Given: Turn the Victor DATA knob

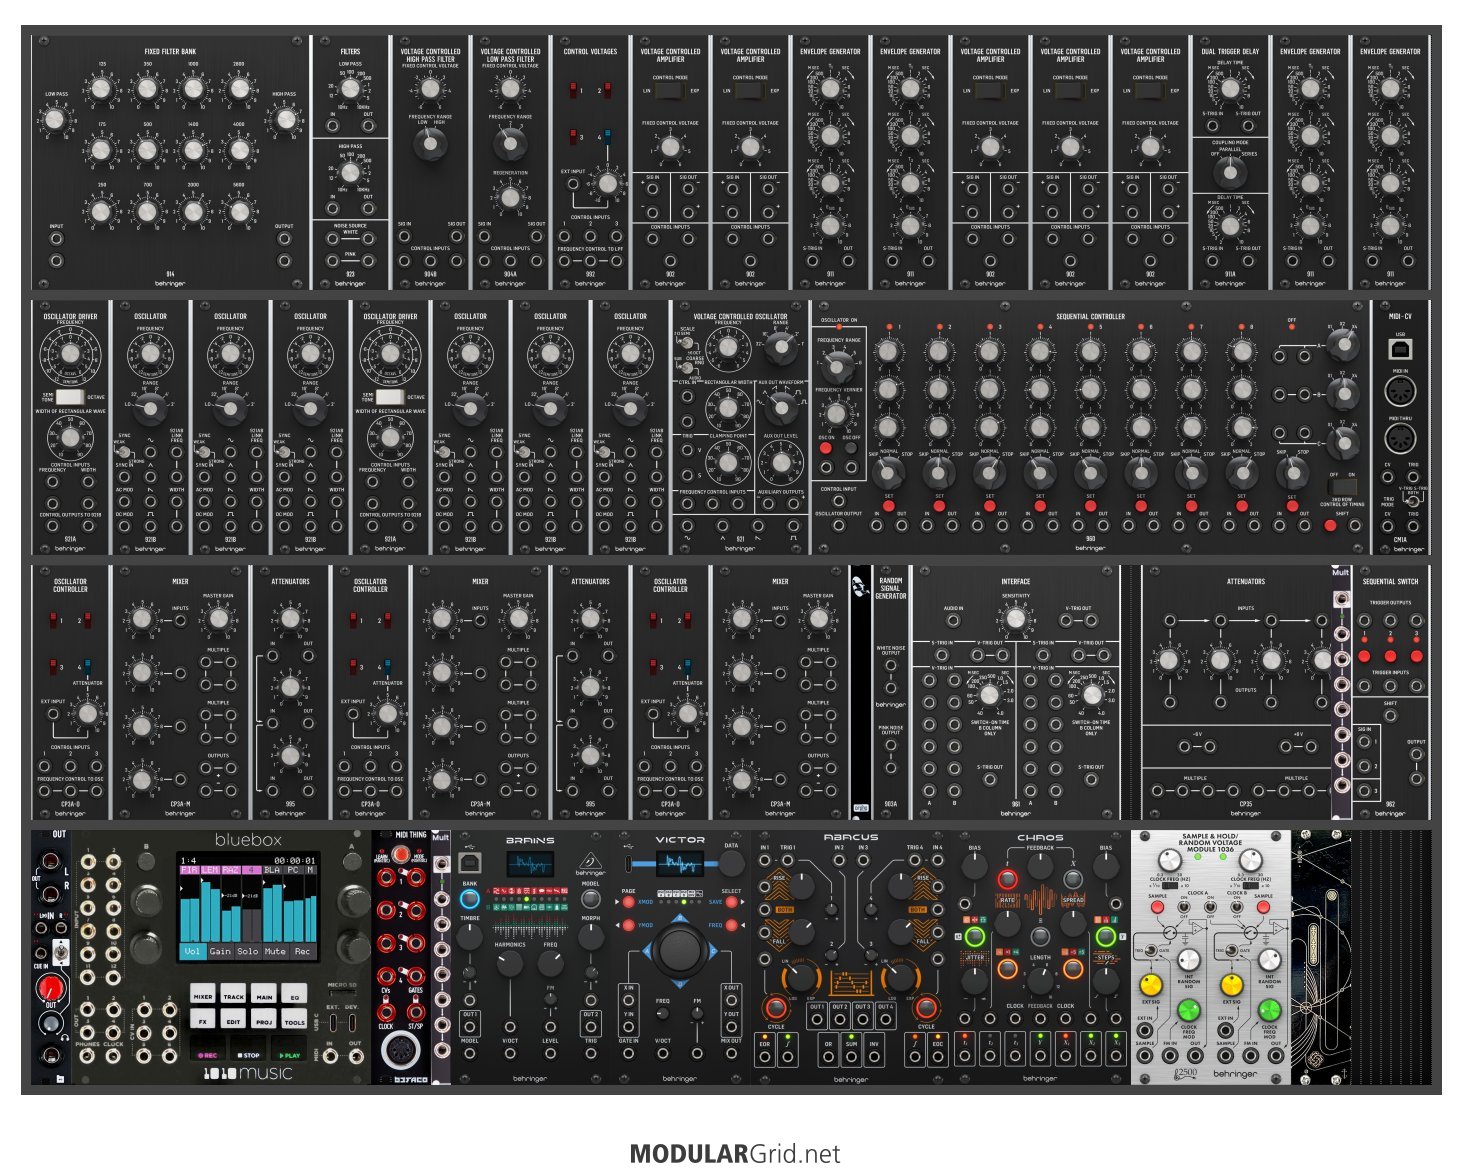Looking at the screenshot, I should [731, 864].
